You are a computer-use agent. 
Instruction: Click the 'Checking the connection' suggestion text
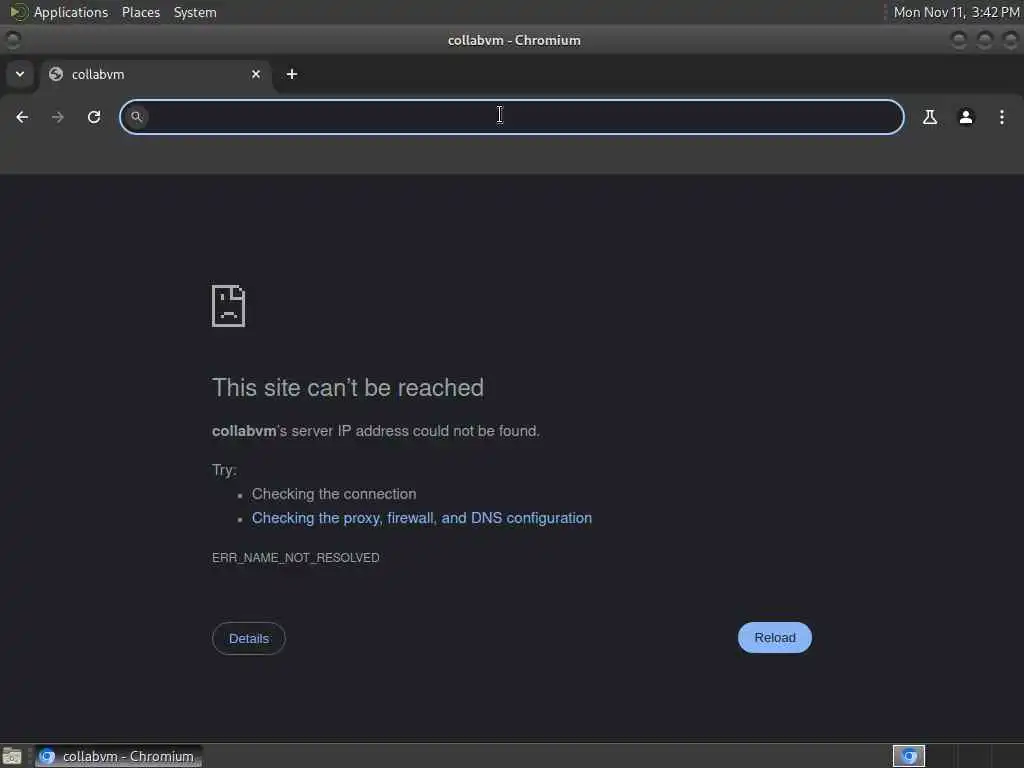pos(334,494)
